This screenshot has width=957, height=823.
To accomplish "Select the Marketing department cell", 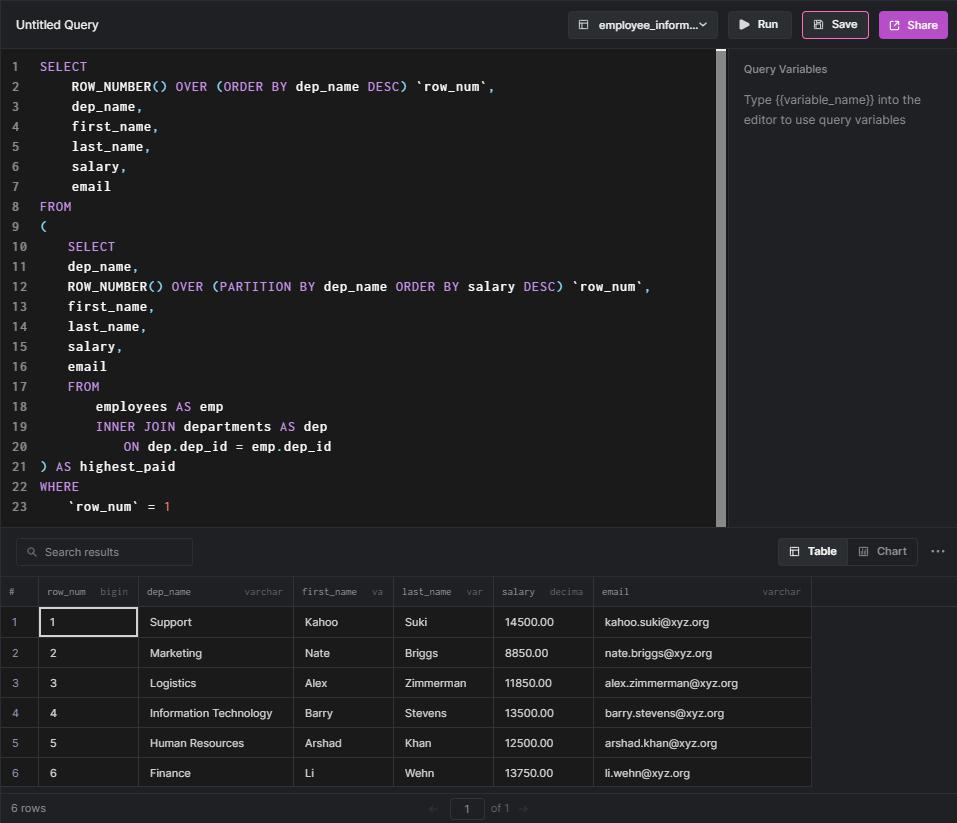I will coord(215,653).
